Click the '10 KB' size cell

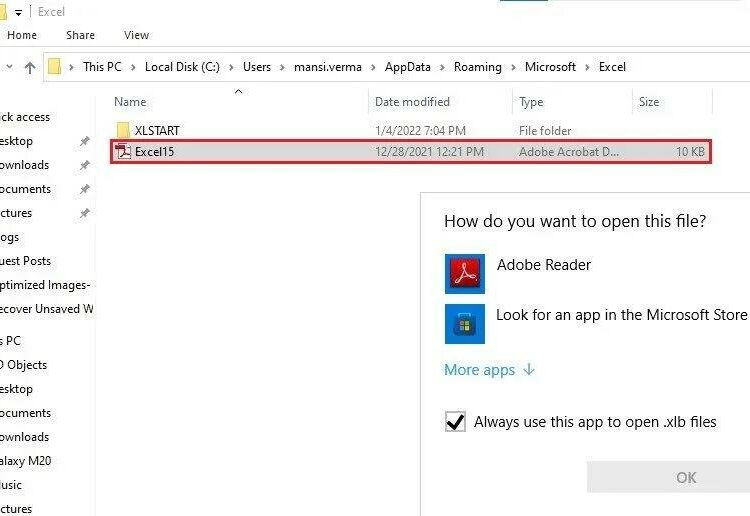click(690, 152)
